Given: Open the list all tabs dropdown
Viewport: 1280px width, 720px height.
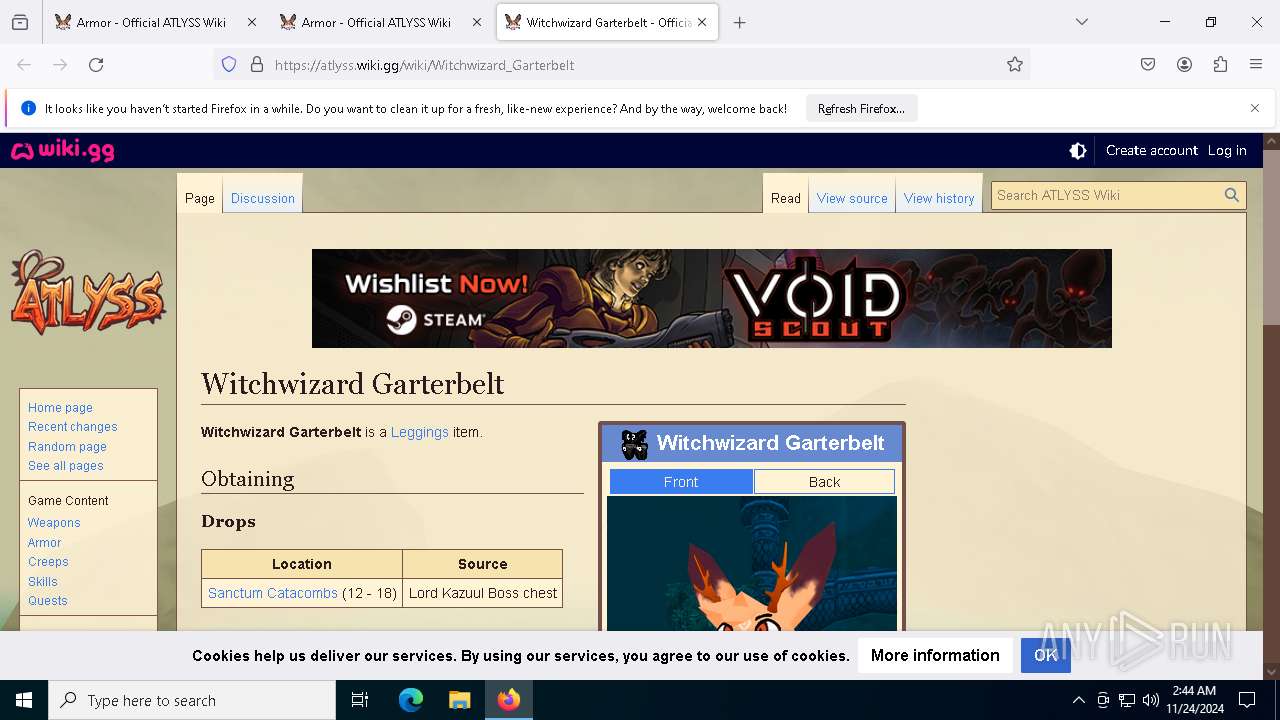Looking at the screenshot, I should pos(1082,22).
